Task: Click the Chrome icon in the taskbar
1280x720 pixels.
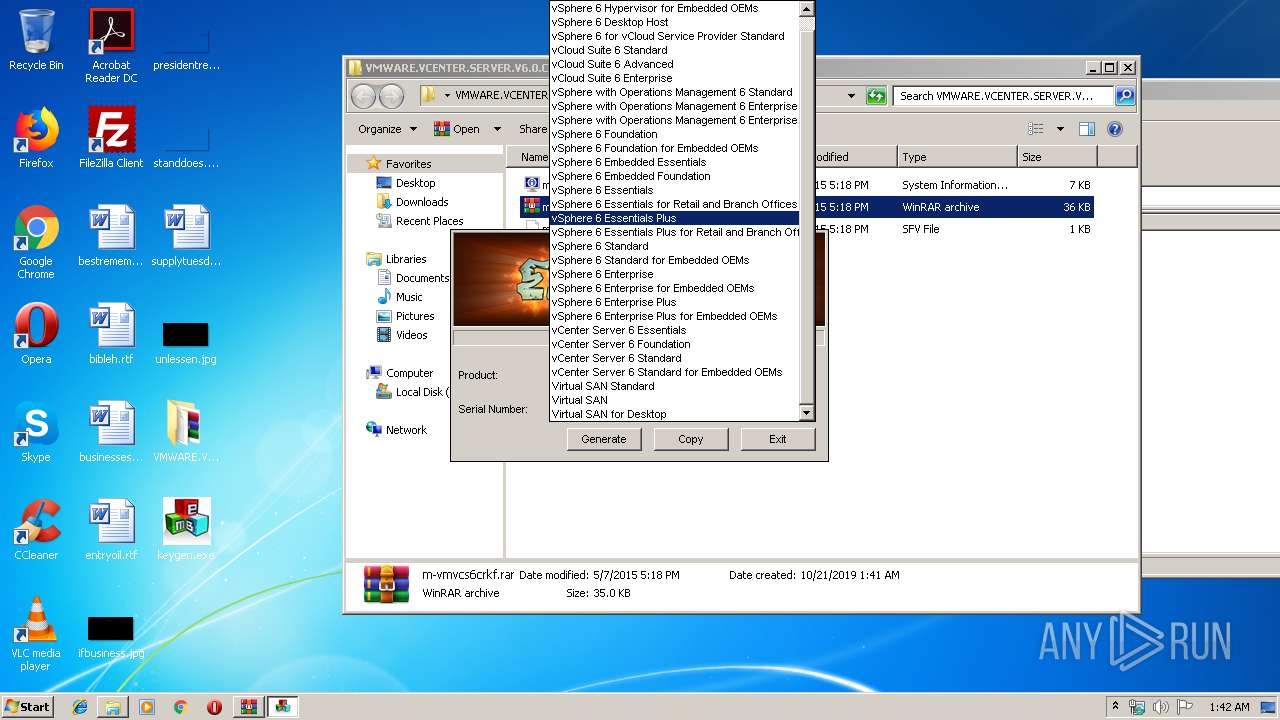Action: coord(180,707)
